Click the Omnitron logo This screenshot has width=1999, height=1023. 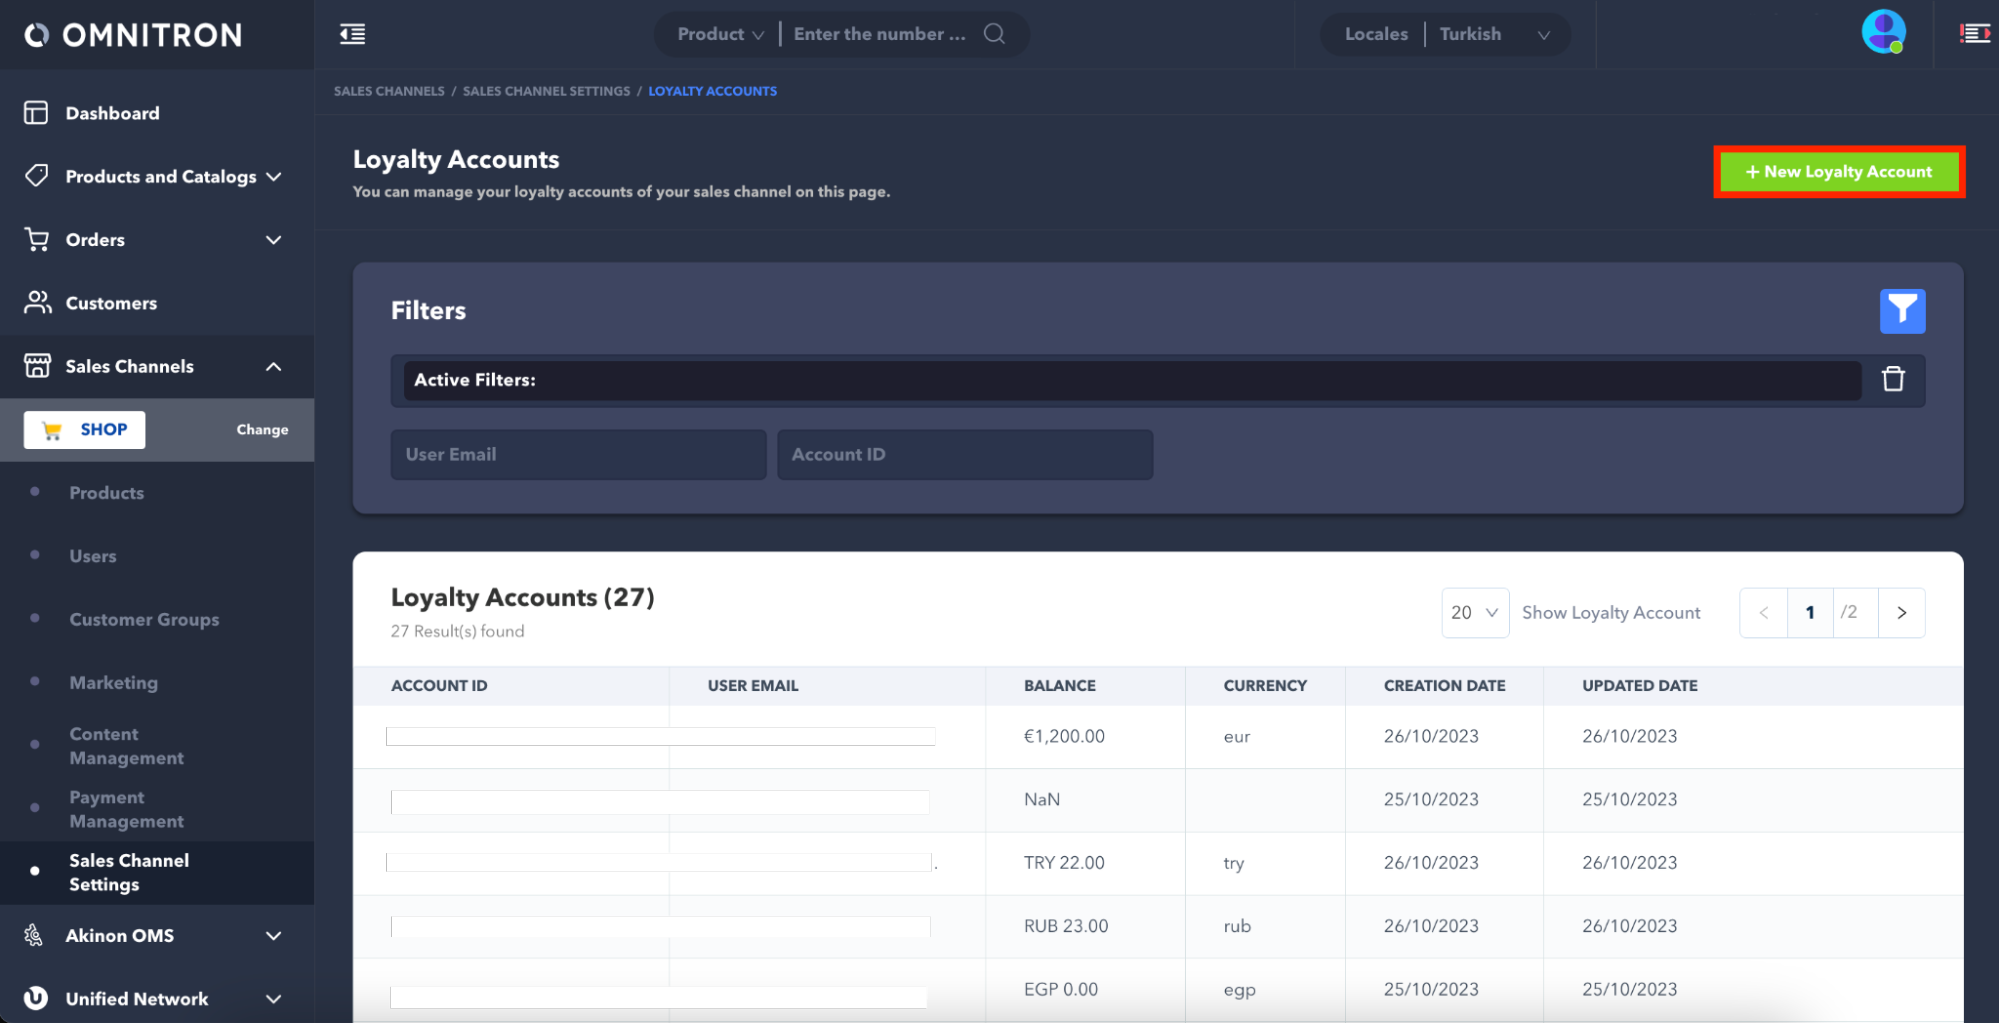click(133, 35)
